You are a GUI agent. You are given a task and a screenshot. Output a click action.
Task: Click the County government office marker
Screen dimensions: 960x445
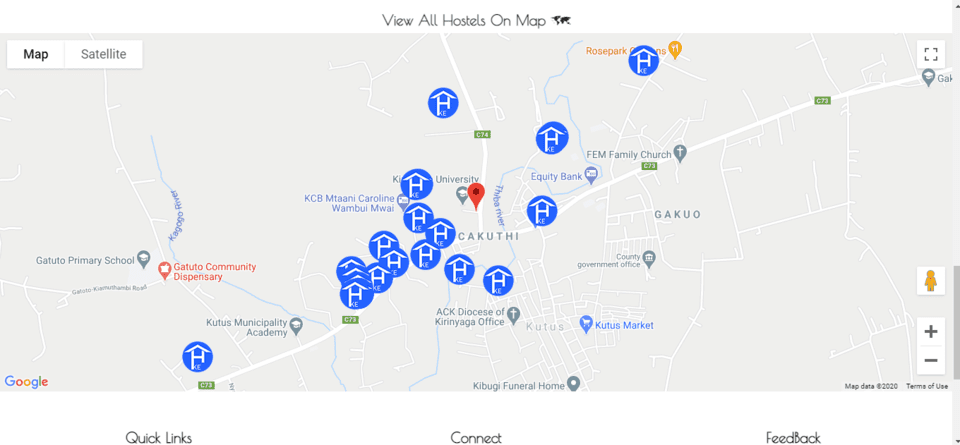649,258
